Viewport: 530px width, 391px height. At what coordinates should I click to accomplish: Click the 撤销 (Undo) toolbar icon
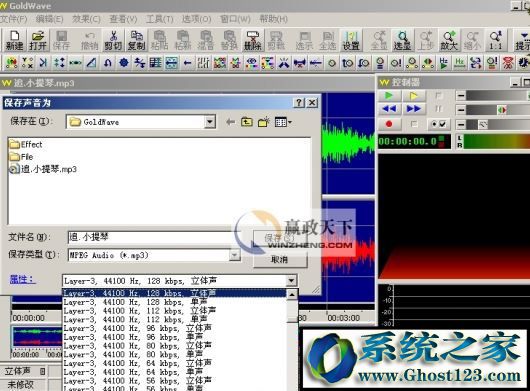(x=90, y=40)
